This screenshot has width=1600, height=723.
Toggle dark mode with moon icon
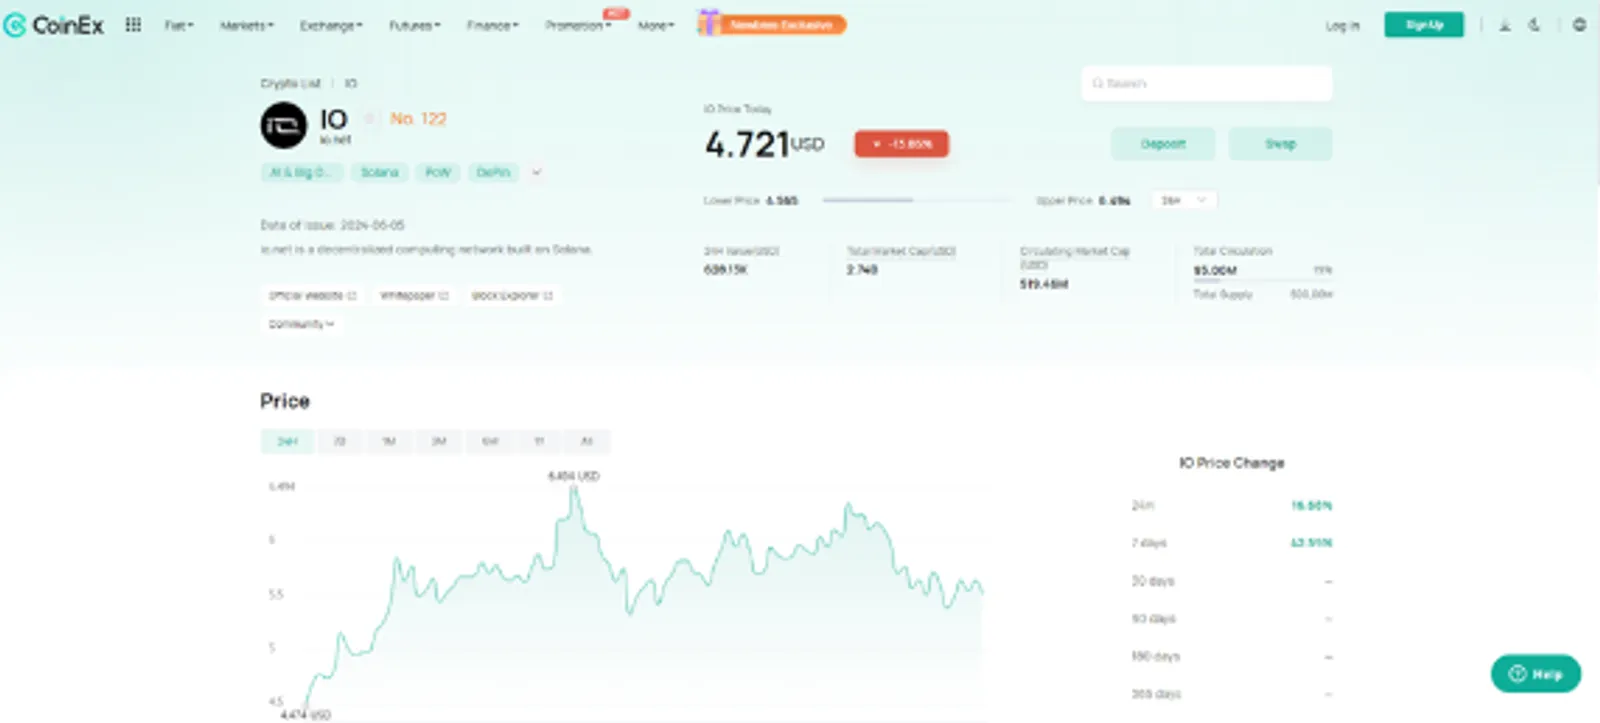click(1535, 25)
